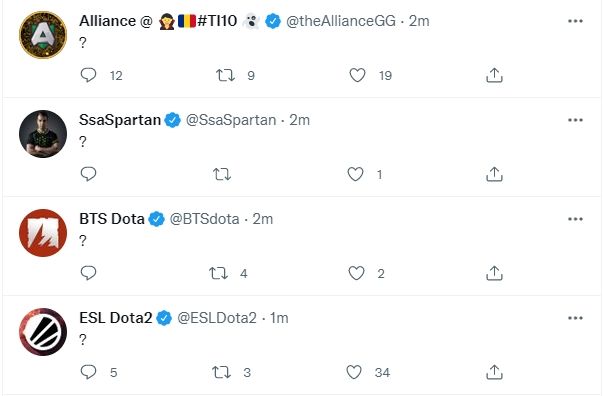Reply to SsaSpartan's tweet
604x396 pixels.
click(88, 174)
